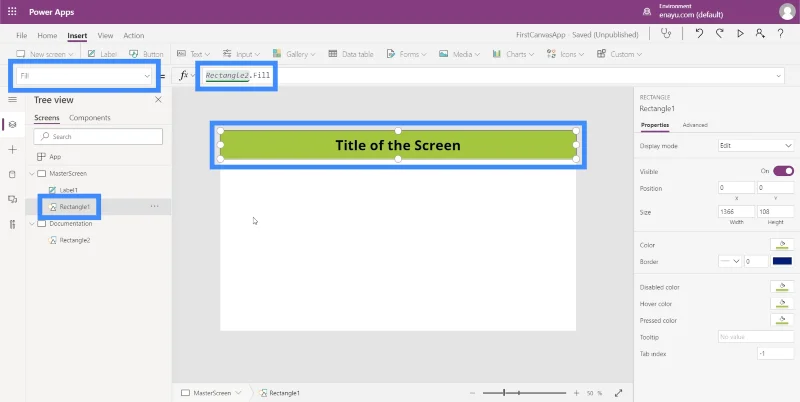Zoom in with plus icon

[x=577, y=393]
